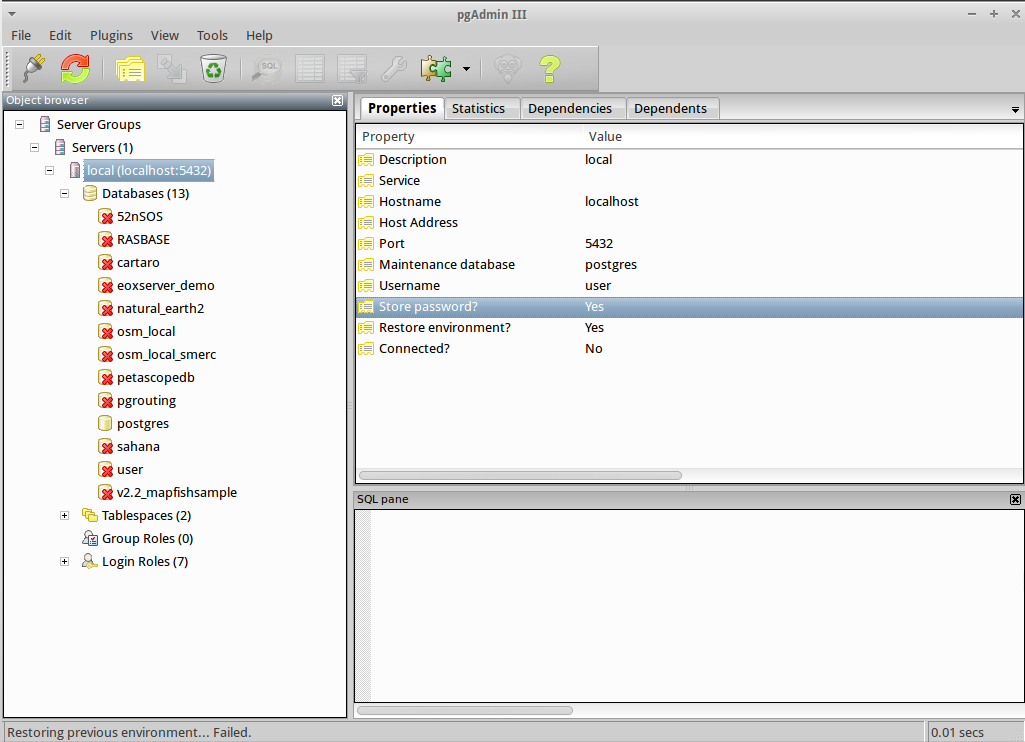Click the Server Groups icon
The height and width of the screenshot is (742, 1025).
[x=44, y=124]
